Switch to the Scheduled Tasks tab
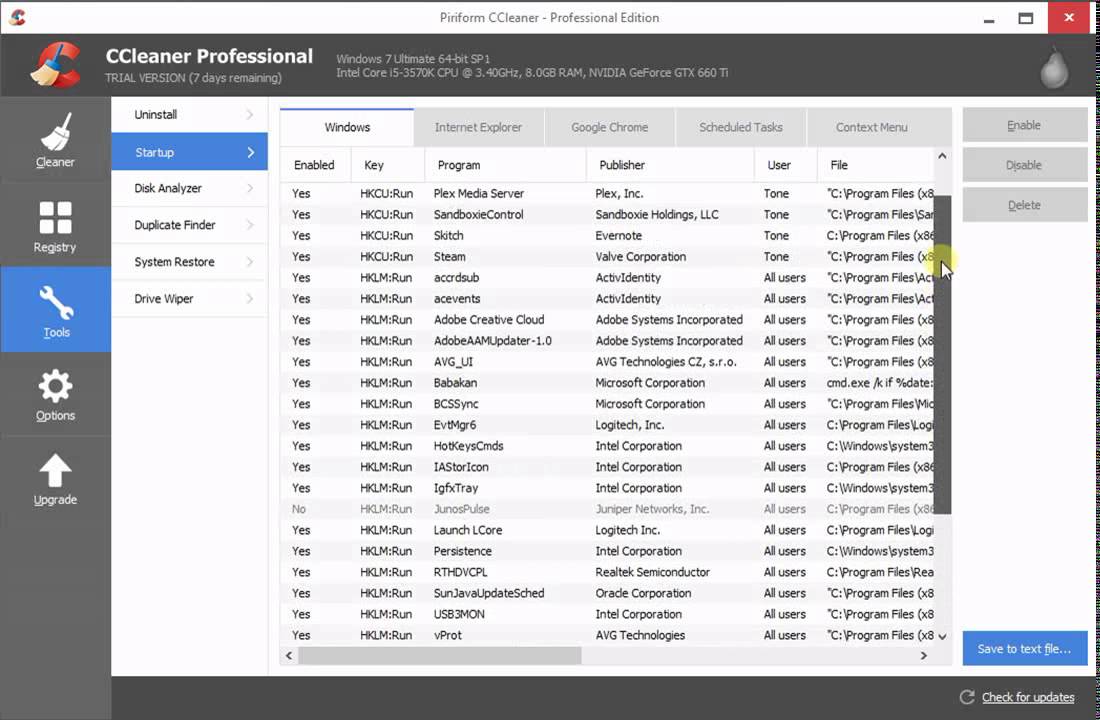 741,127
